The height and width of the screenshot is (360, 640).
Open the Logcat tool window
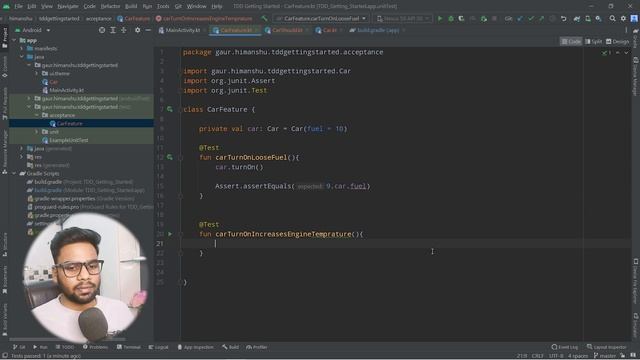[158, 347]
